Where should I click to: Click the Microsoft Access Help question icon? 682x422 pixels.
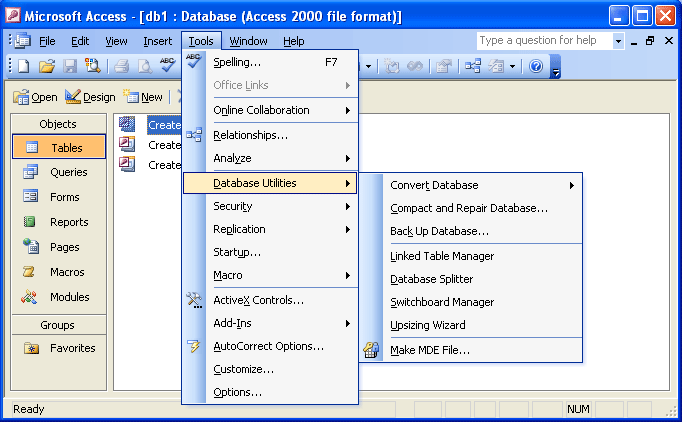pos(536,66)
